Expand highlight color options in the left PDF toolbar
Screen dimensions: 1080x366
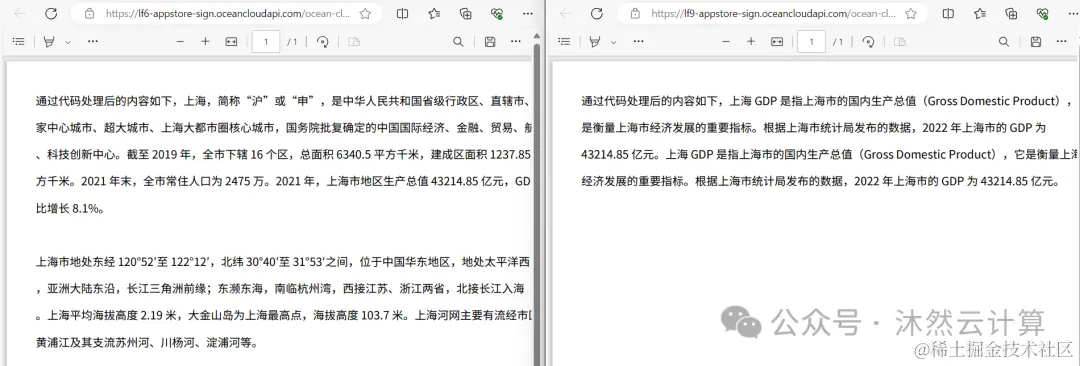pyautogui.click(x=68, y=42)
